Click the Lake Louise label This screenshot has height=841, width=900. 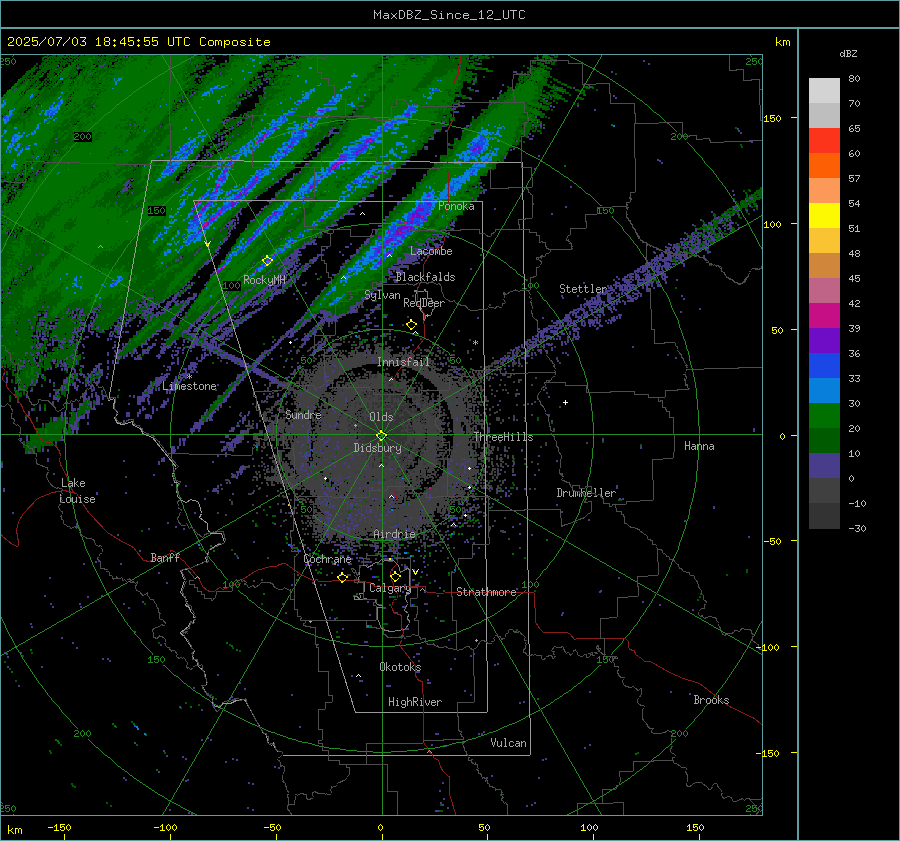click(77, 491)
